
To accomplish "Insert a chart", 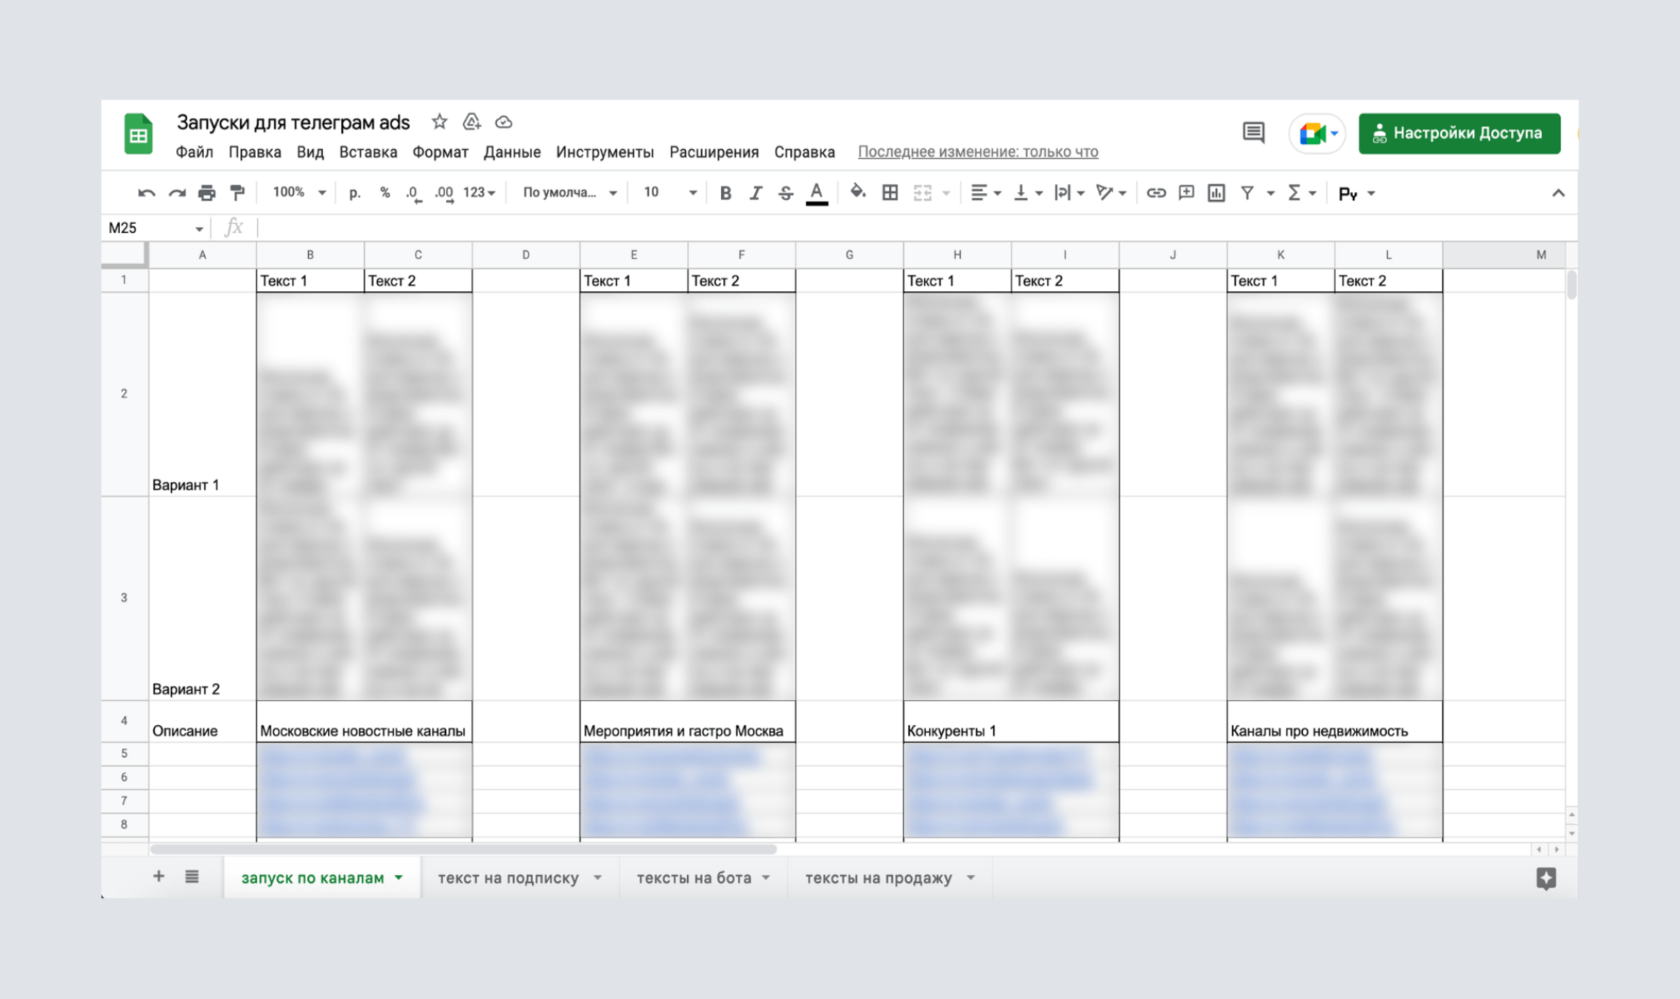I will (x=1216, y=193).
